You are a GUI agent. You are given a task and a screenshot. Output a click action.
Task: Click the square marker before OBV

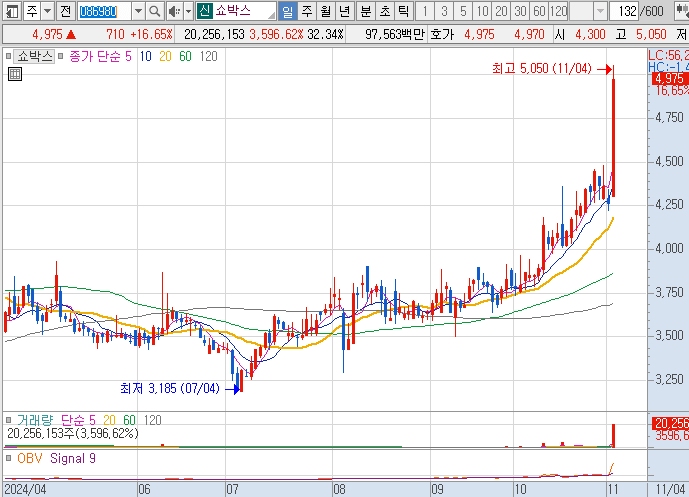(x=8, y=459)
